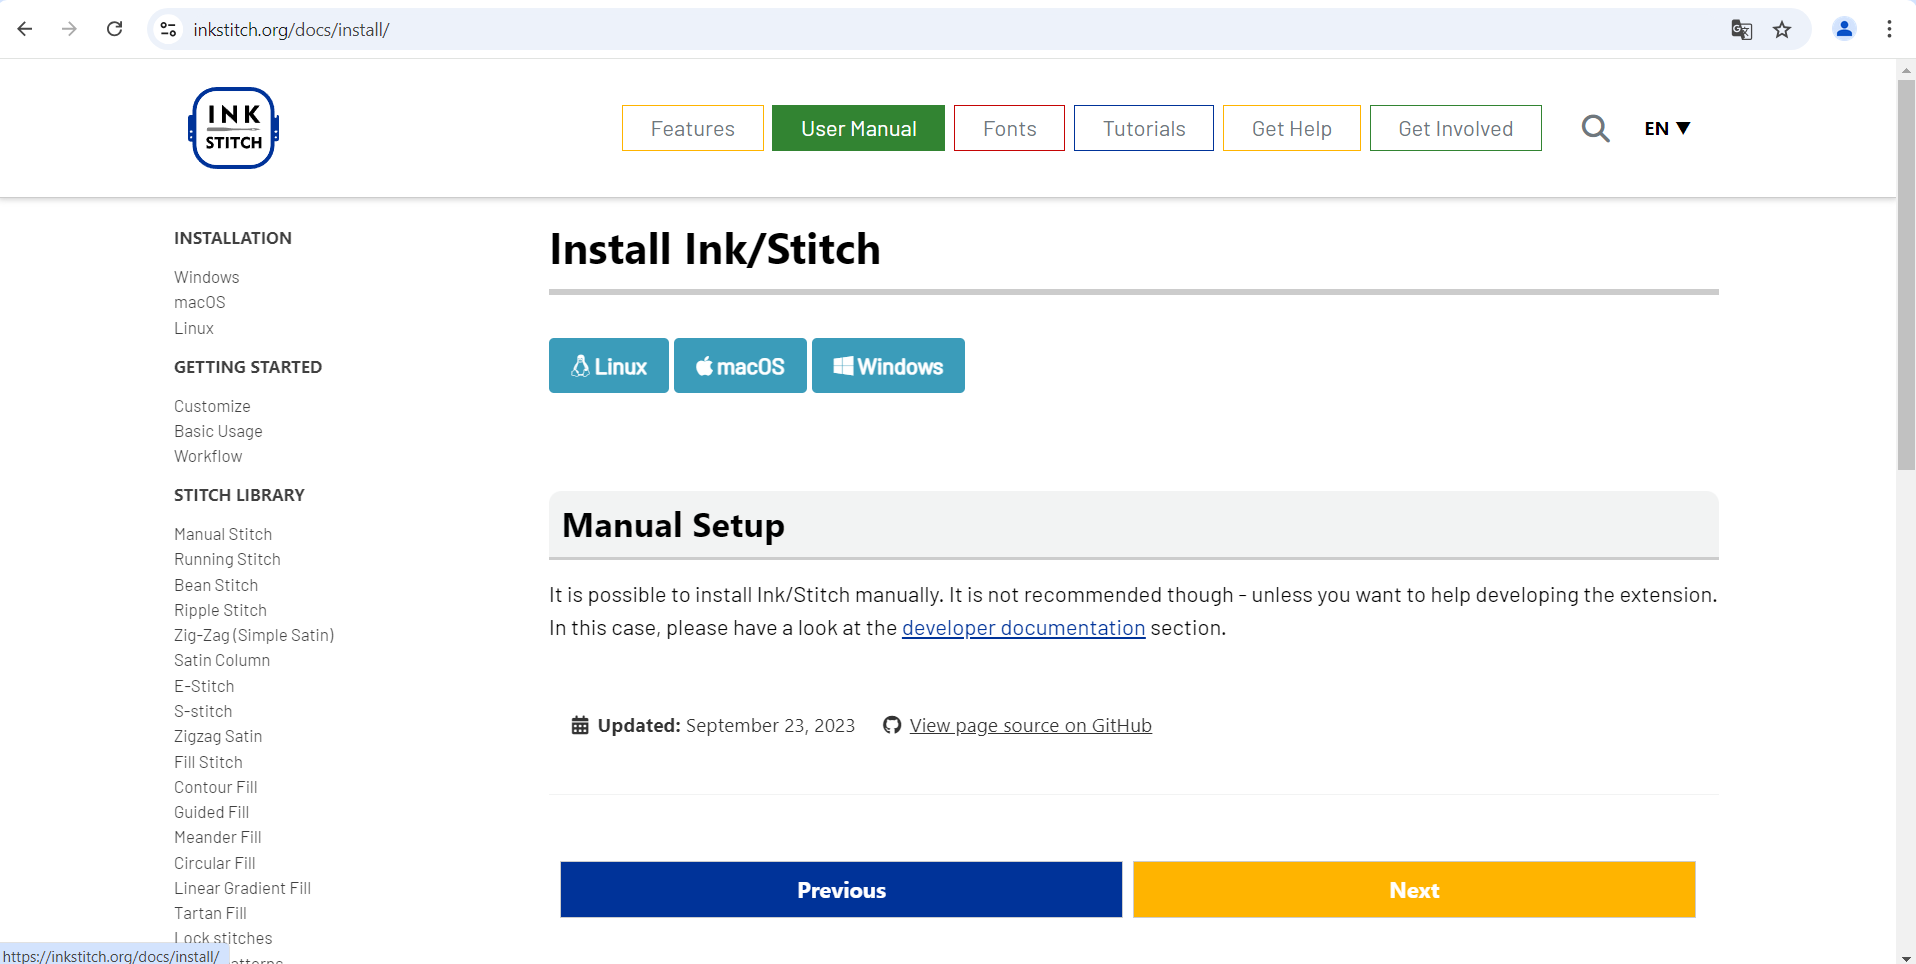
Task: Click the GitHub icon beside the source link
Action: click(x=892, y=726)
